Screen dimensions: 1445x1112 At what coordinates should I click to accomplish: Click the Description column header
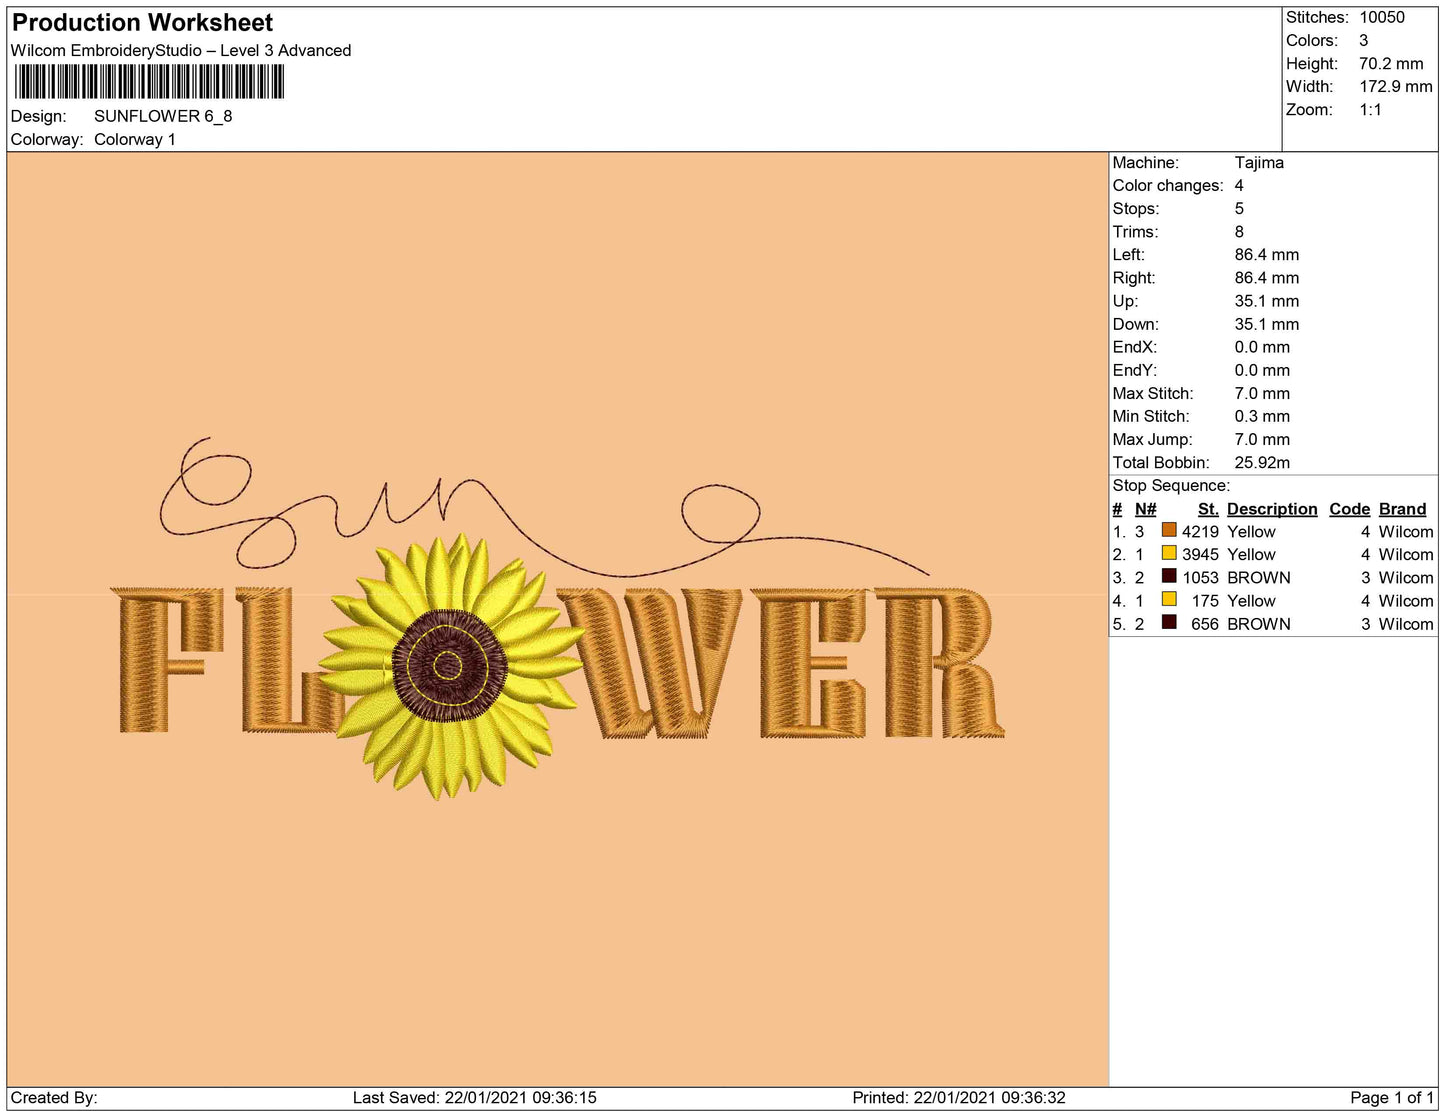pyautogui.click(x=1271, y=509)
